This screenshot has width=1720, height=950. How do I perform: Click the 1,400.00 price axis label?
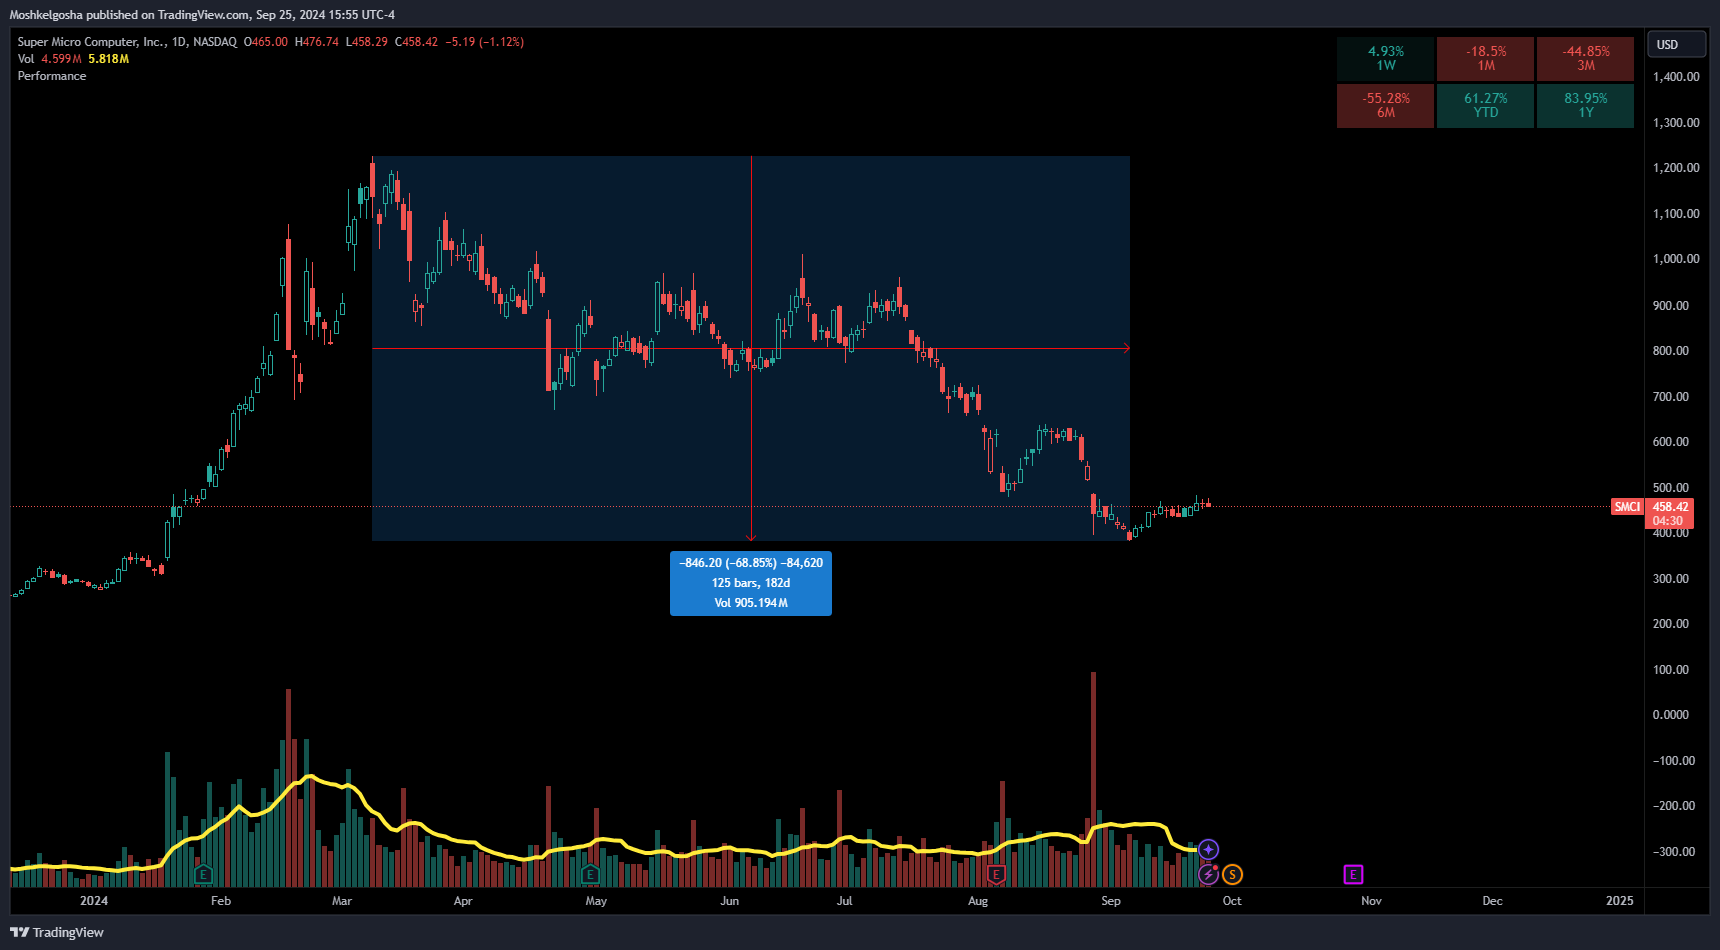tap(1676, 77)
